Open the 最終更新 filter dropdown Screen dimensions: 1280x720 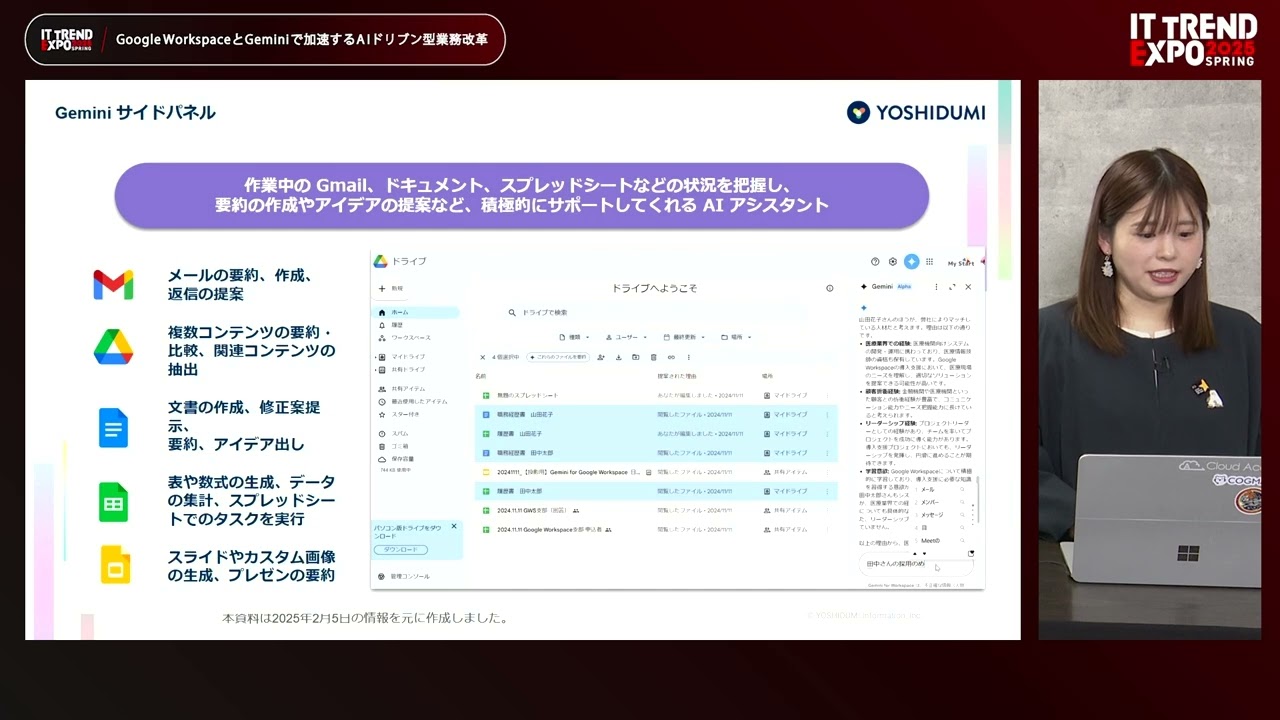point(685,337)
